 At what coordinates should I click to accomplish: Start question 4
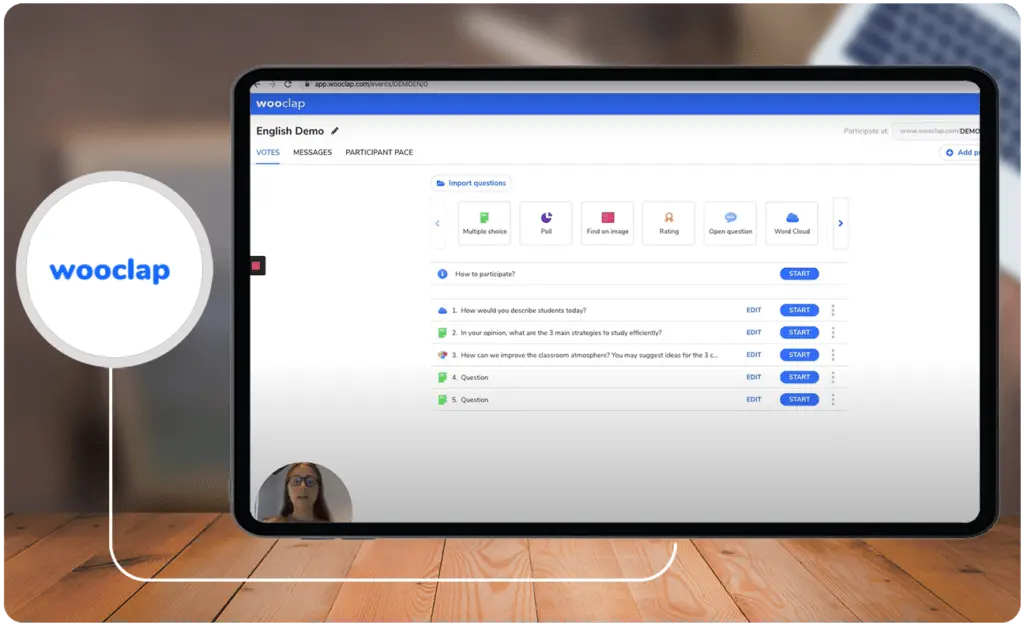coord(799,377)
